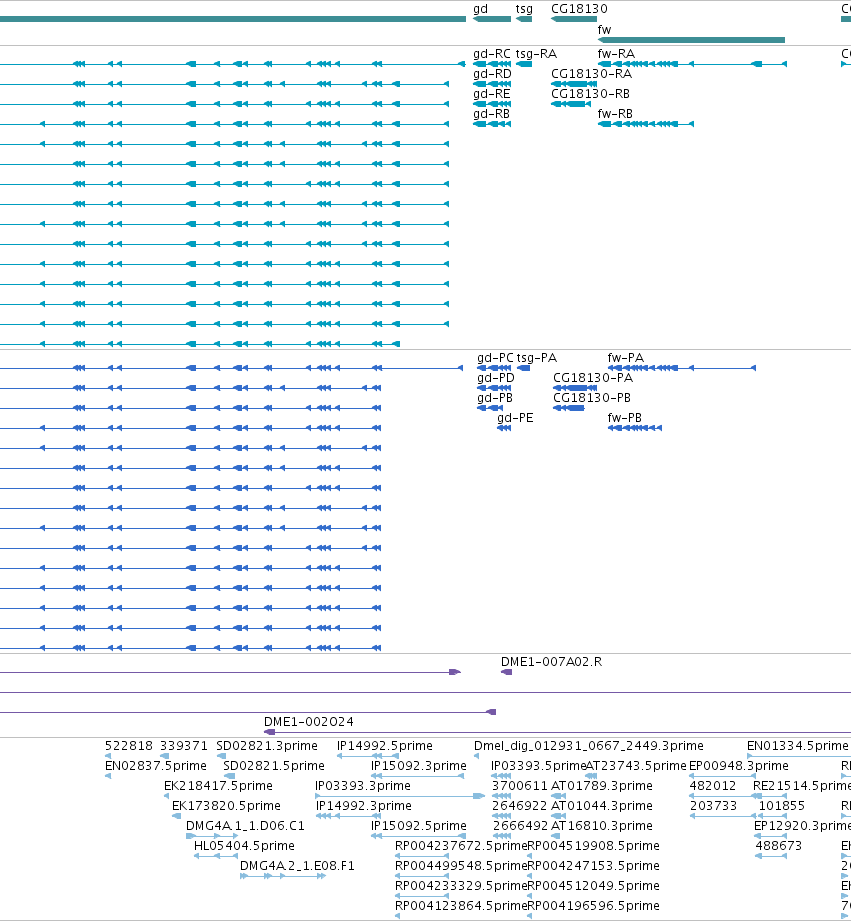Click the 203733 EST label
Screen dimensions: 851x921
coord(713,806)
